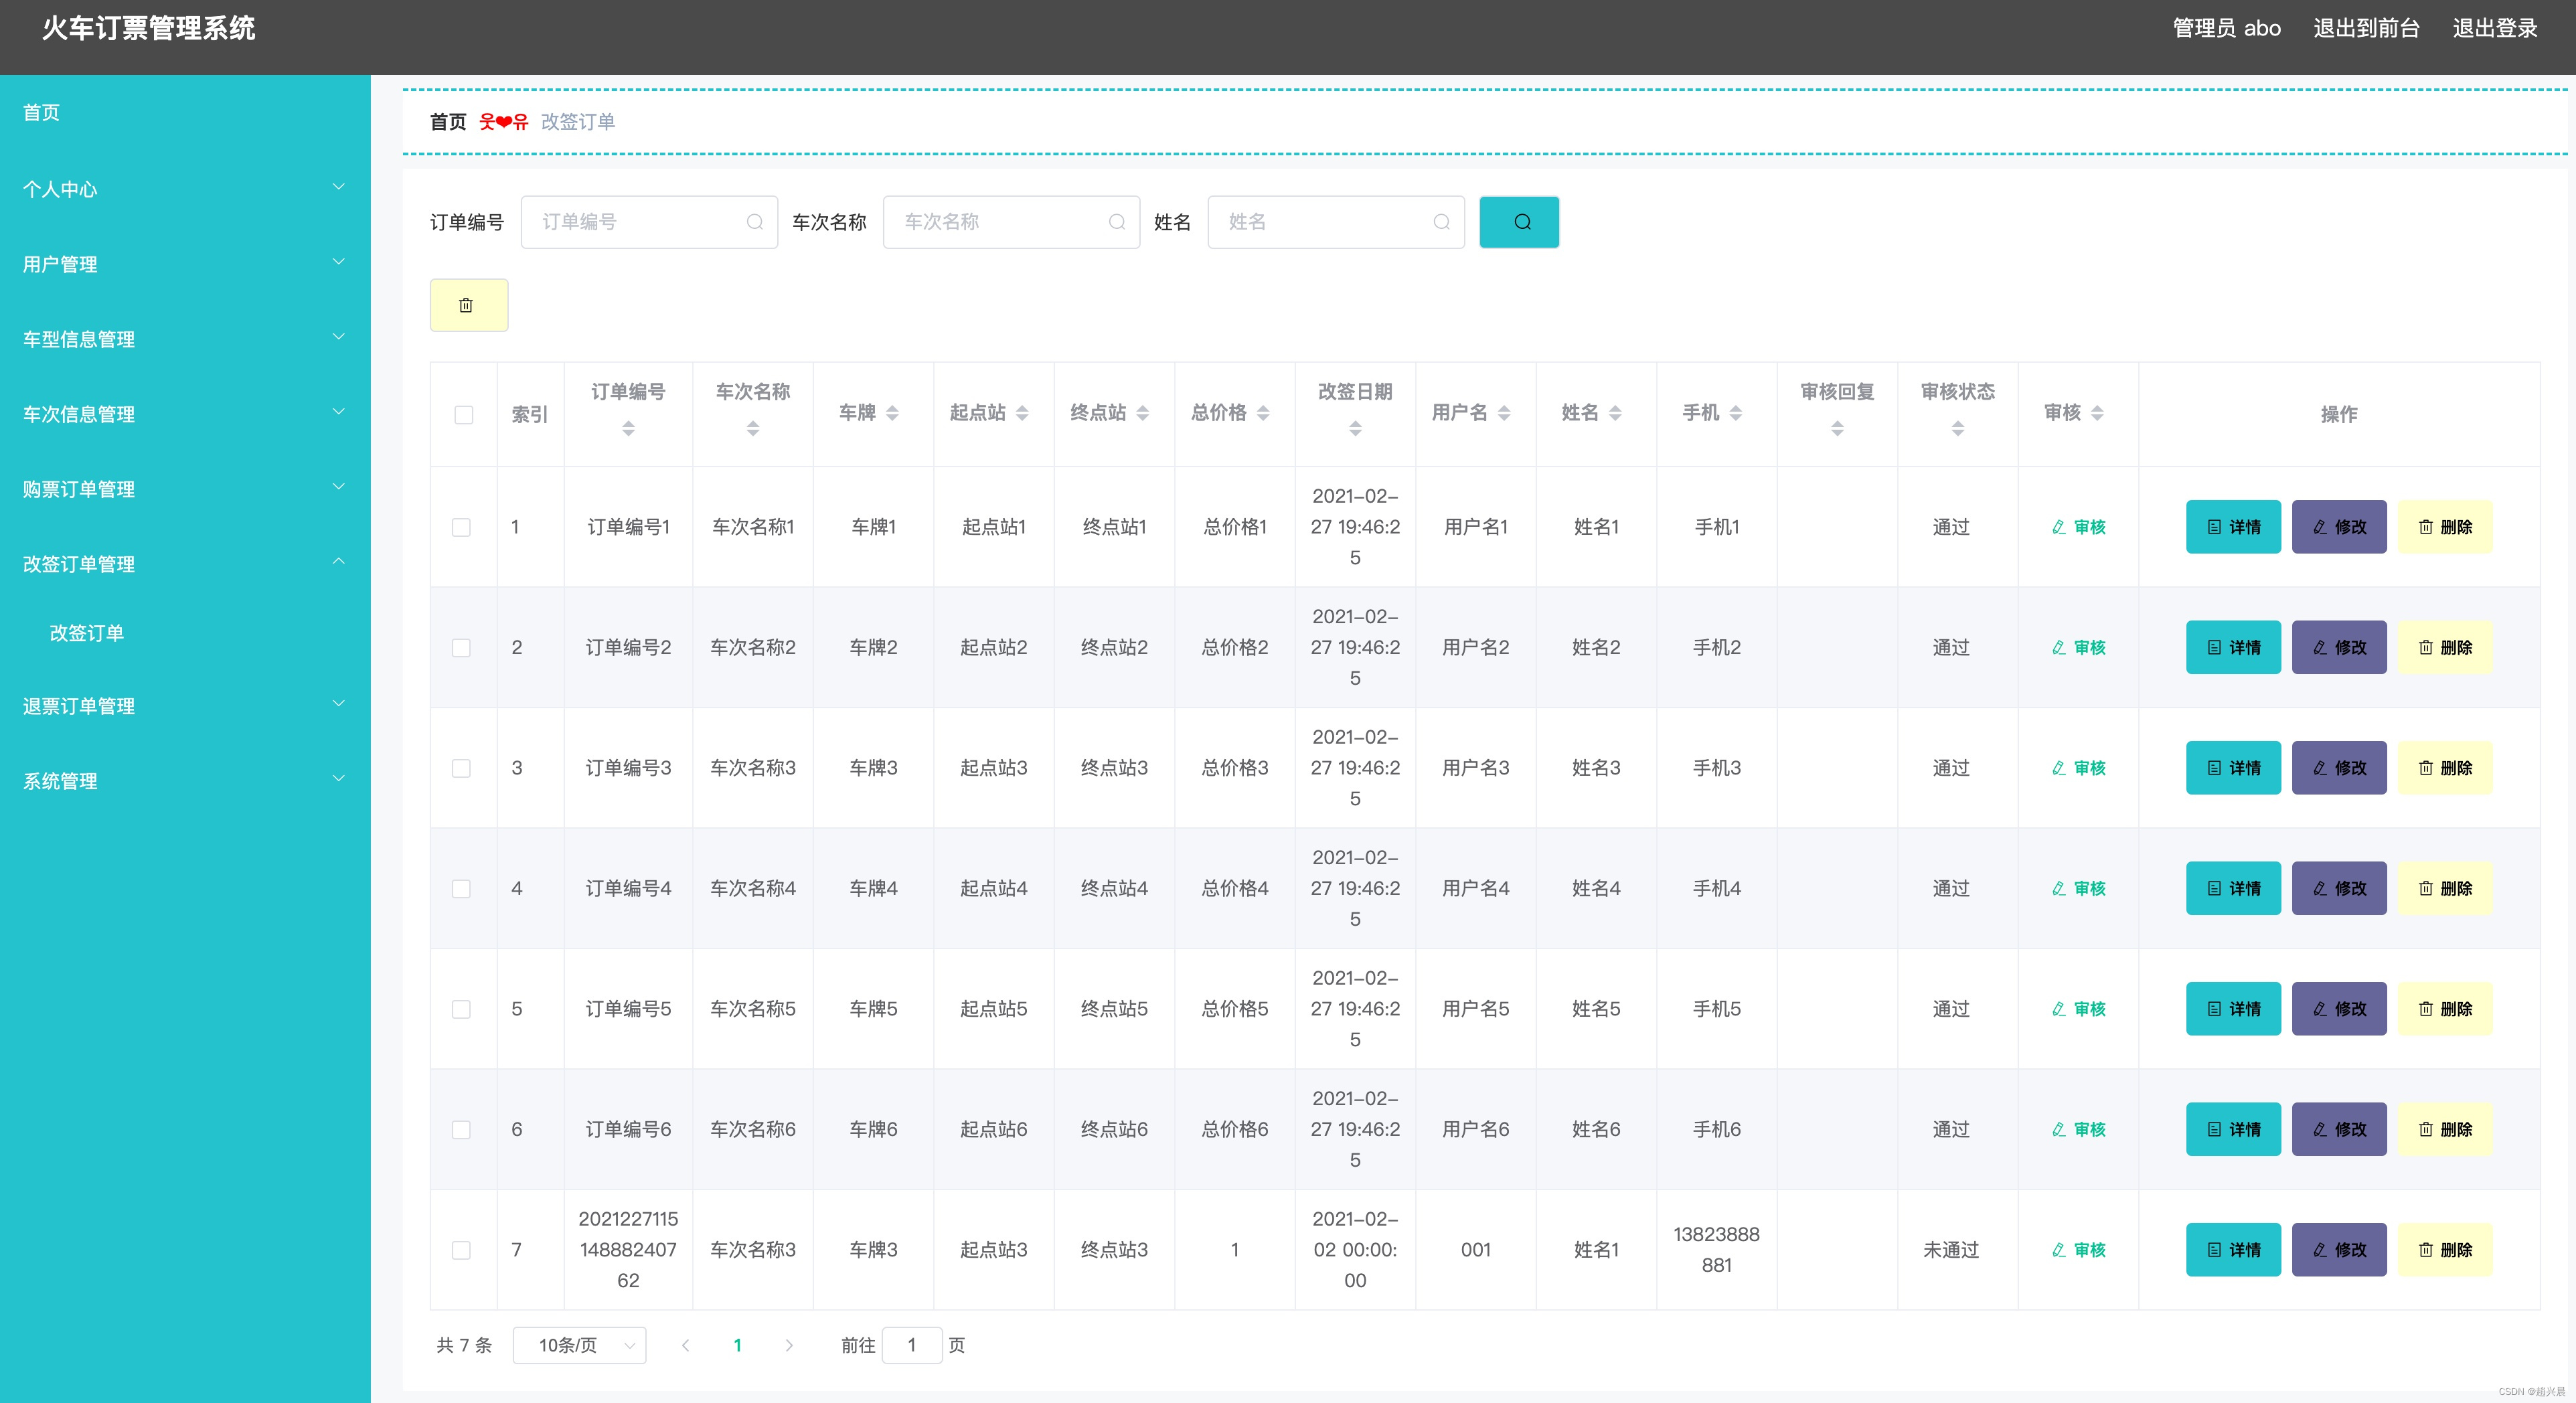The height and width of the screenshot is (1403, 2576).
Task: Check the checkbox for row 2
Action: point(461,648)
